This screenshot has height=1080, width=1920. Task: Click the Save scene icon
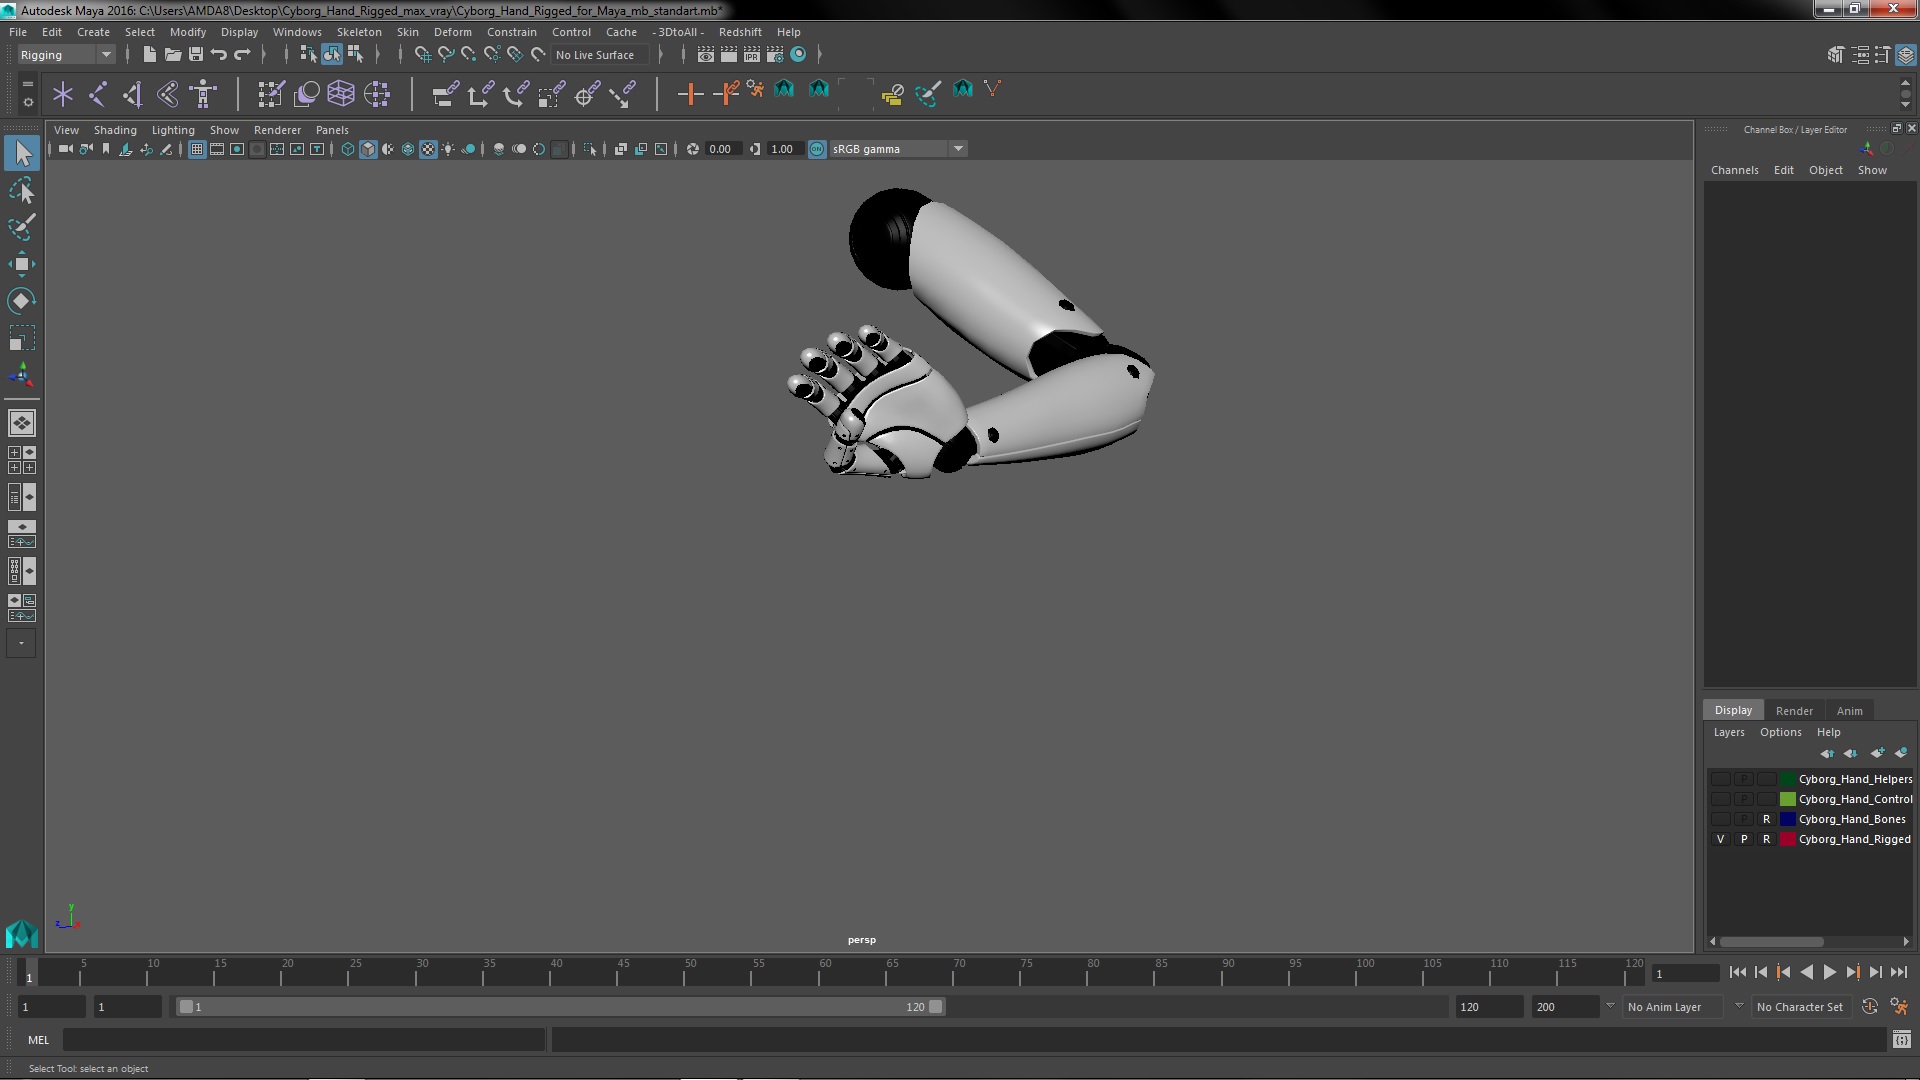(x=196, y=55)
